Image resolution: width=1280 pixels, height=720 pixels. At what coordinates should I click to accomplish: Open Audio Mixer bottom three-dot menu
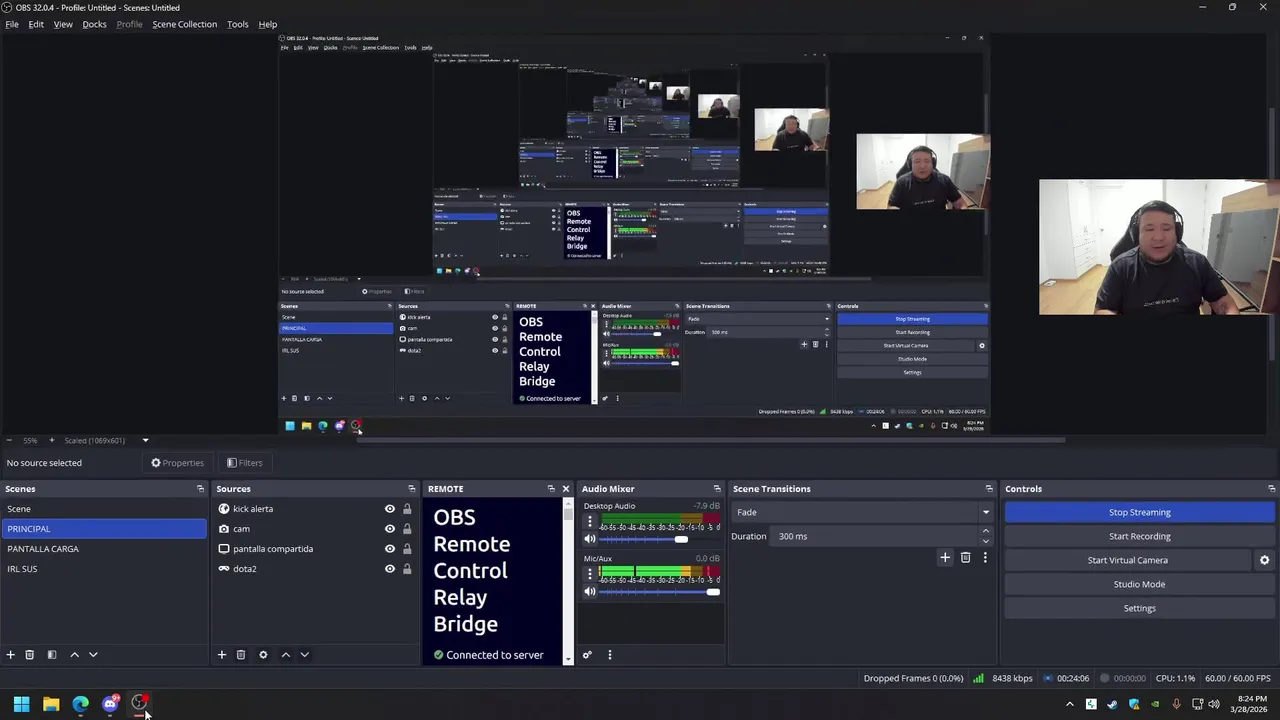pos(610,655)
